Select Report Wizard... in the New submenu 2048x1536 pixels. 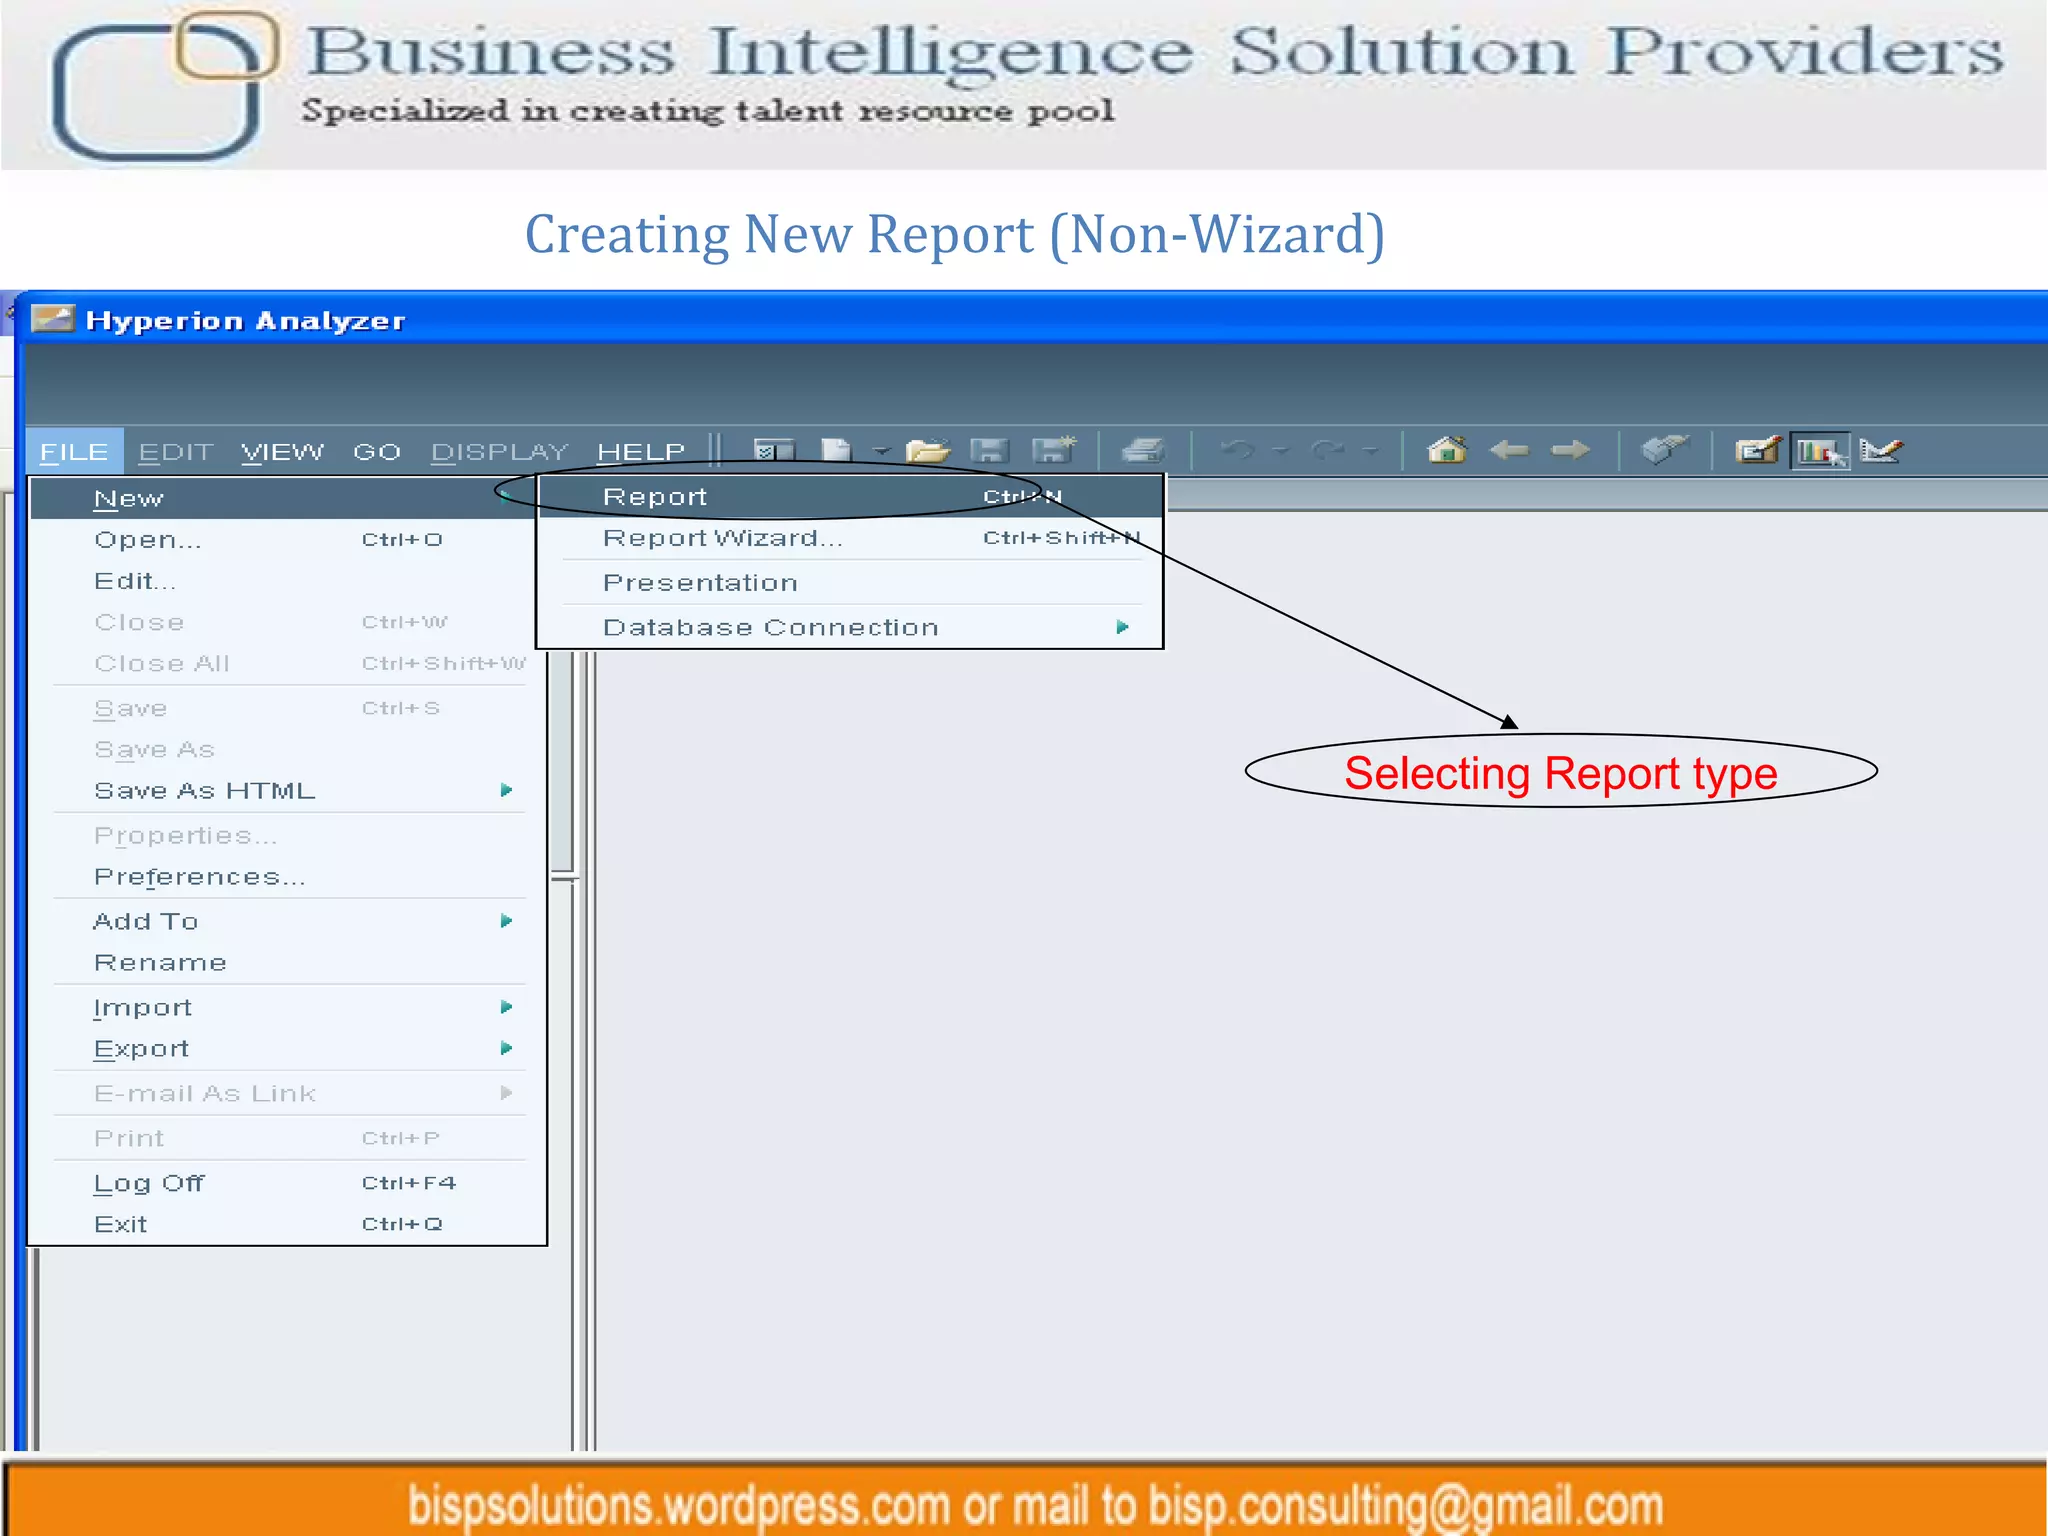point(850,538)
